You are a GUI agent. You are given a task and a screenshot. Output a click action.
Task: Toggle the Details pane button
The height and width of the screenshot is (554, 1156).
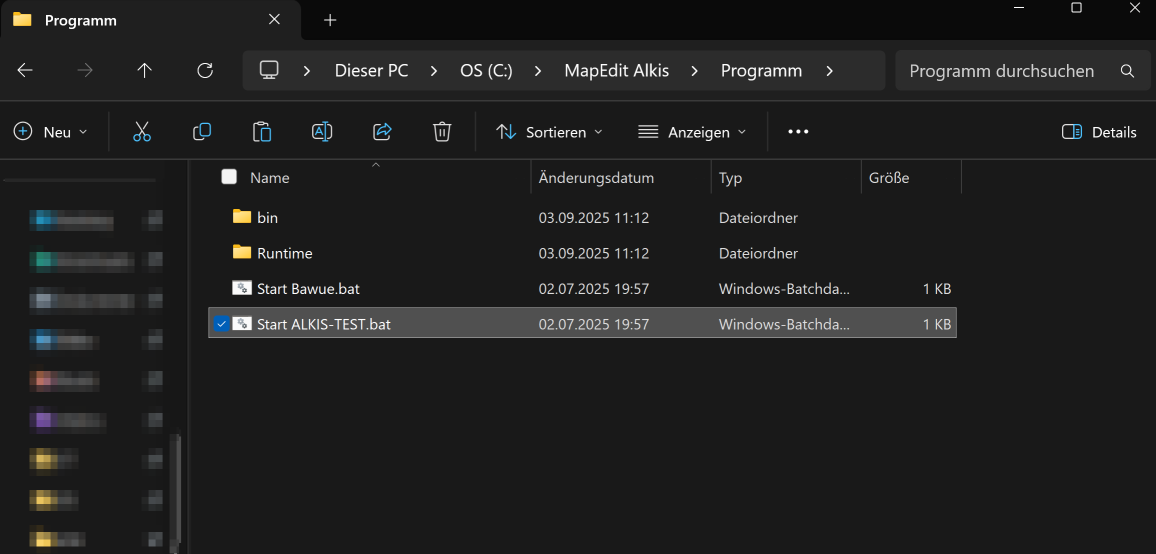(x=1099, y=132)
